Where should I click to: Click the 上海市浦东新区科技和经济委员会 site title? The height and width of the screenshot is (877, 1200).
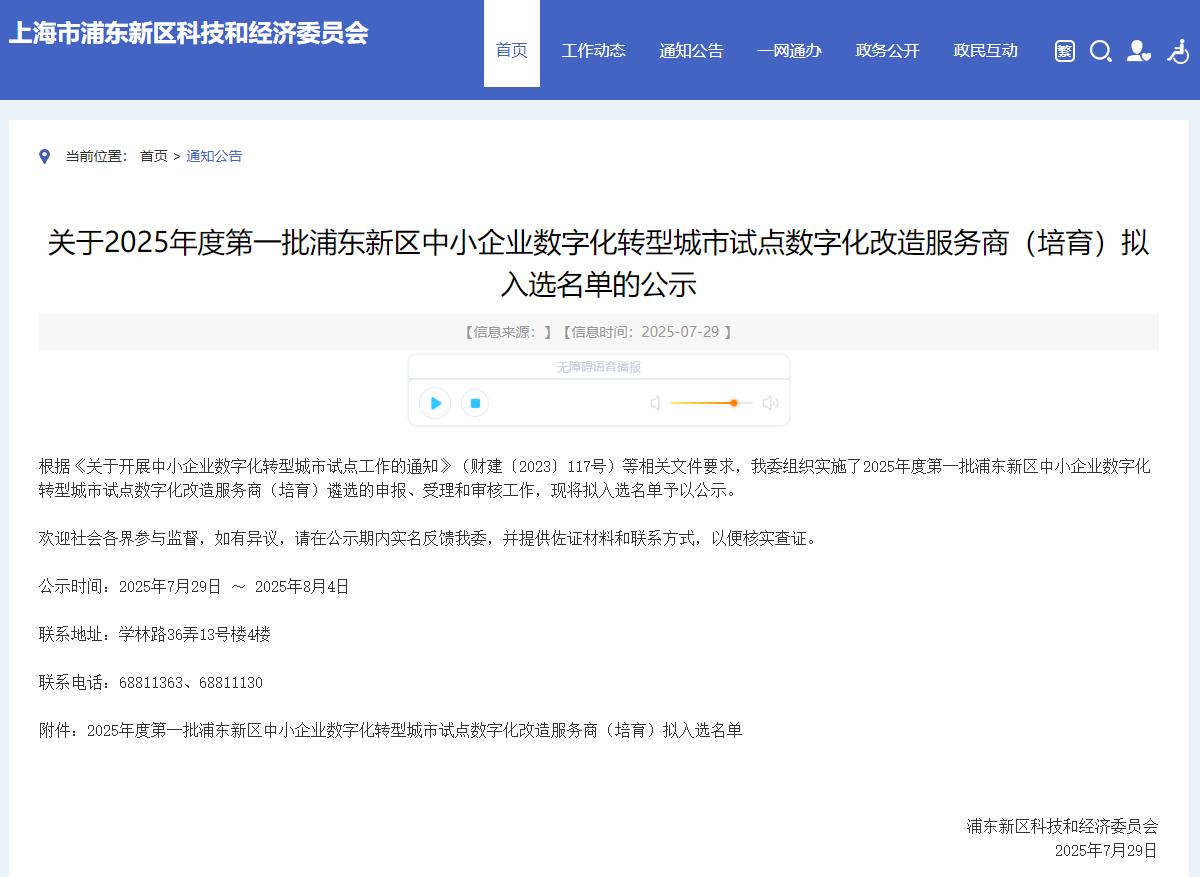[x=188, y=33]
